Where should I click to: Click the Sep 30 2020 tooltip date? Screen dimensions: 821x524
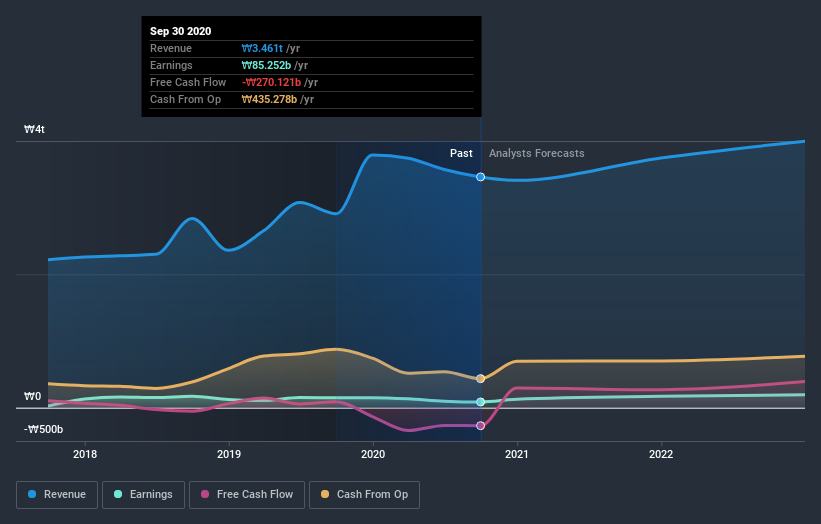tap(181, 31)
